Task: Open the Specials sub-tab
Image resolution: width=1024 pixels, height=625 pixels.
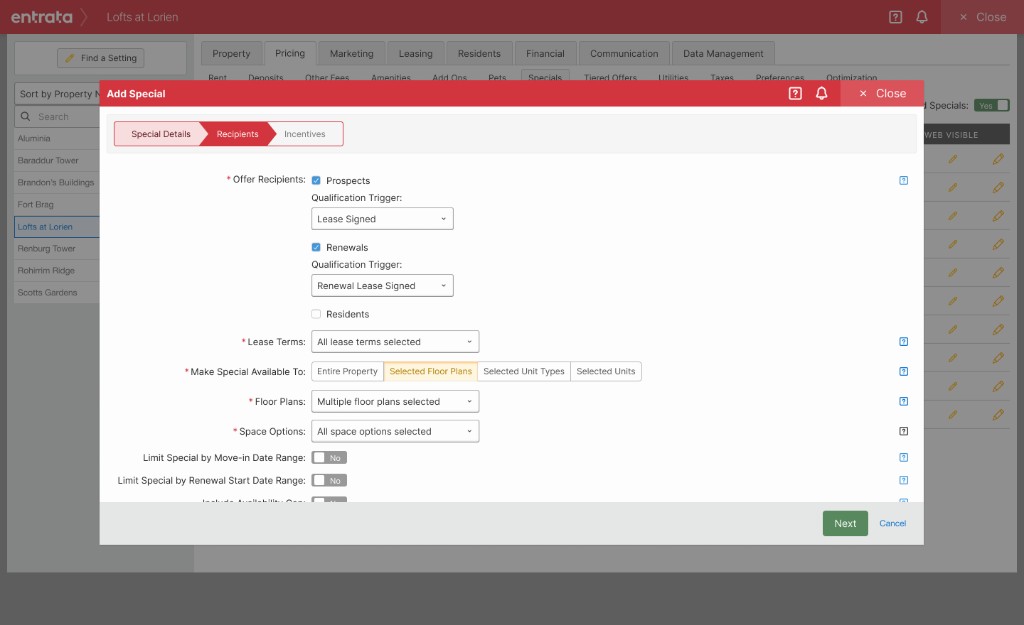Action: coord(545,76)
